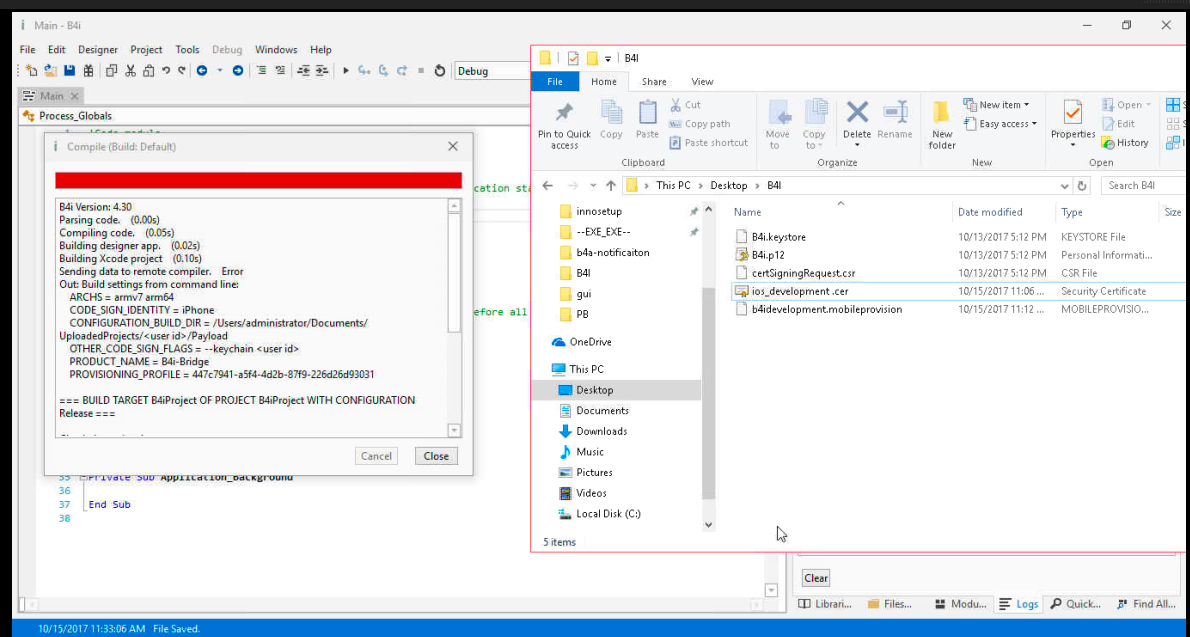Click the Clear button in logs panel
The height and width of the screenshot is (637, 1190).
(x=816, y=578)
